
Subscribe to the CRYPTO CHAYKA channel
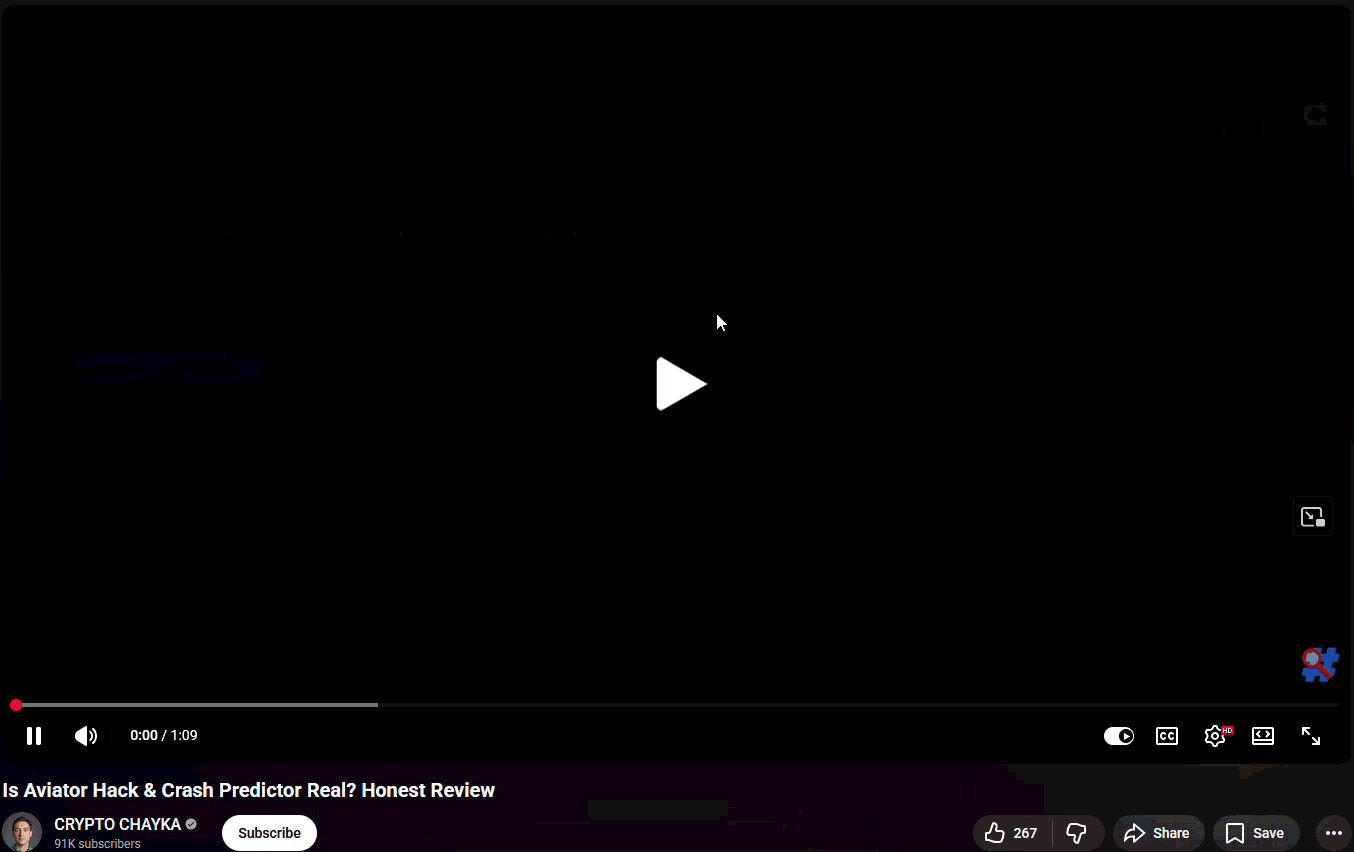coord(269,833)
